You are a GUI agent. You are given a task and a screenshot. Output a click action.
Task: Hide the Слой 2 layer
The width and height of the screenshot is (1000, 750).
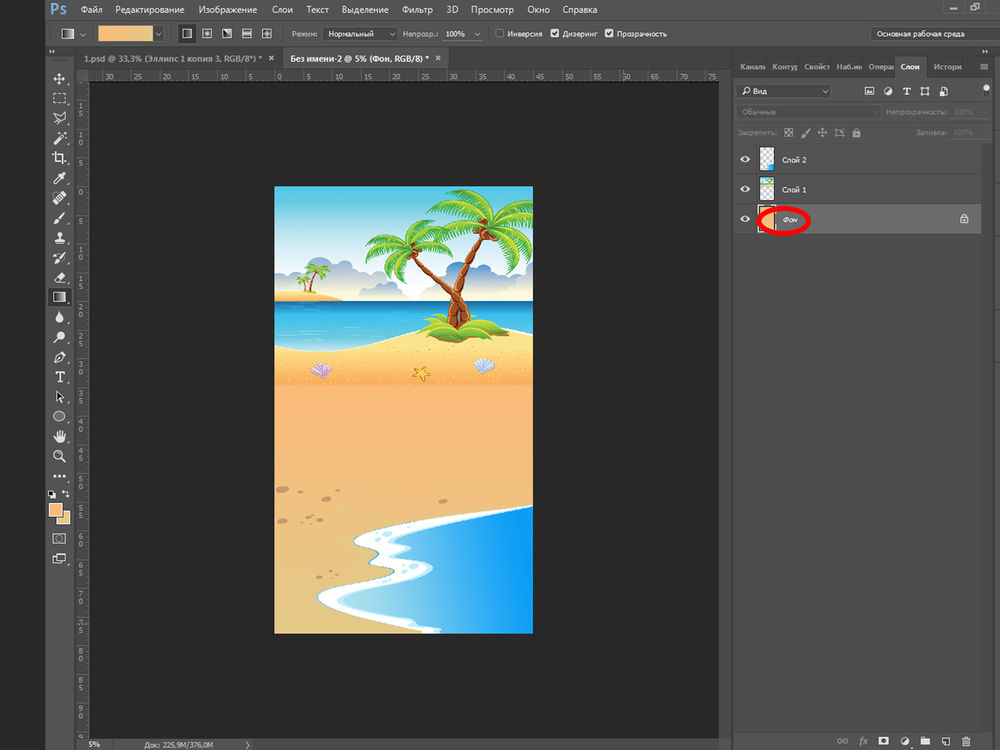(x=745, y=160)
